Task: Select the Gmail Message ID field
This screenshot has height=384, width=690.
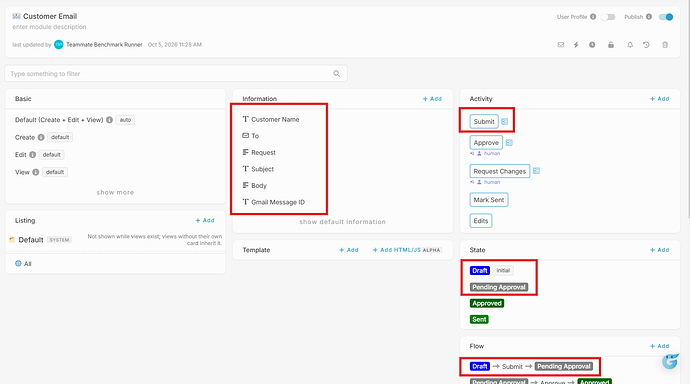Action: 278,202
